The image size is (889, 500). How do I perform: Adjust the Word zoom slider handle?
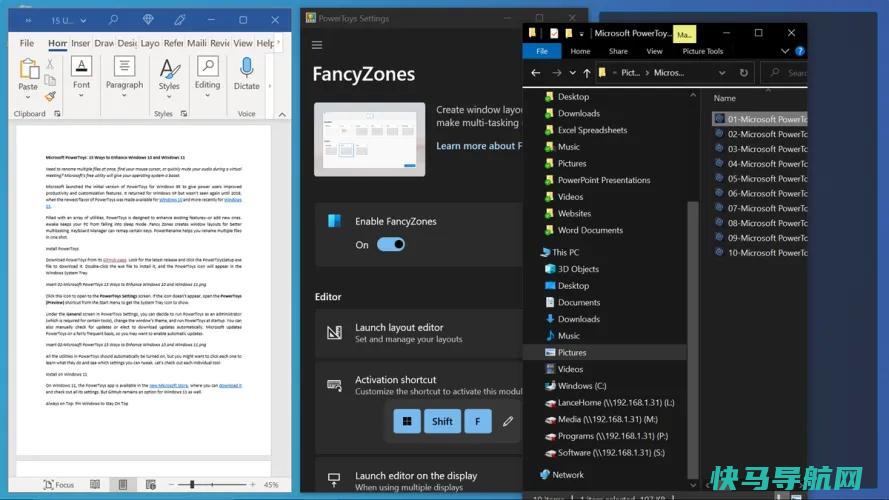(x=192, y=485)
